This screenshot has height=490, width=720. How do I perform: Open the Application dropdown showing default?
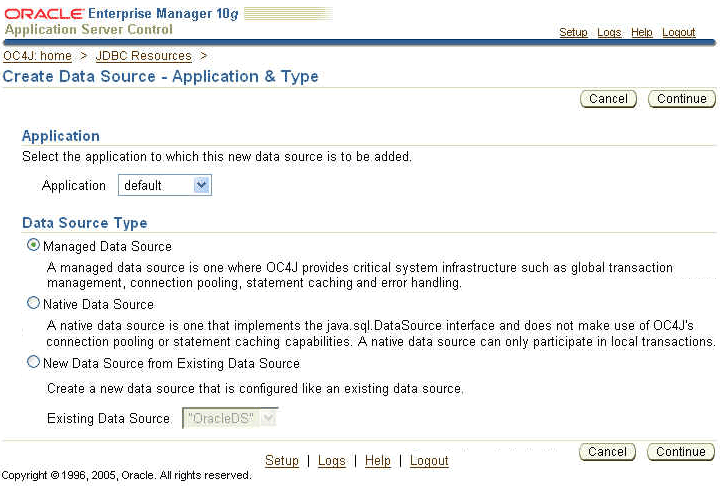click(165, 185)
